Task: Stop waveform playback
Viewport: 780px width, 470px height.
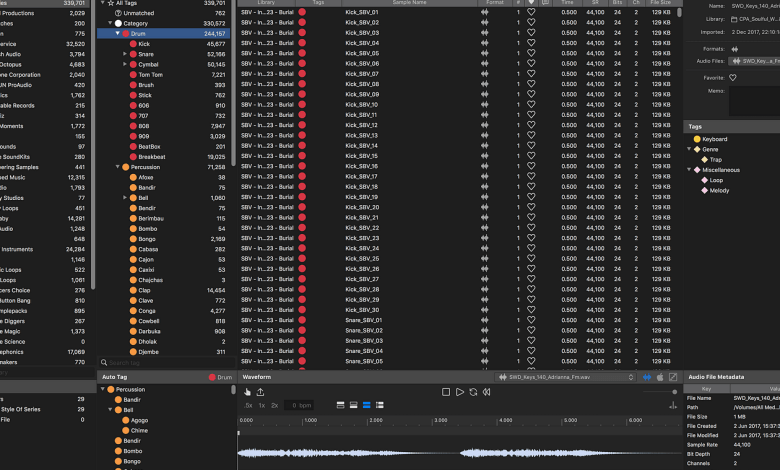Action: point(446,392)
